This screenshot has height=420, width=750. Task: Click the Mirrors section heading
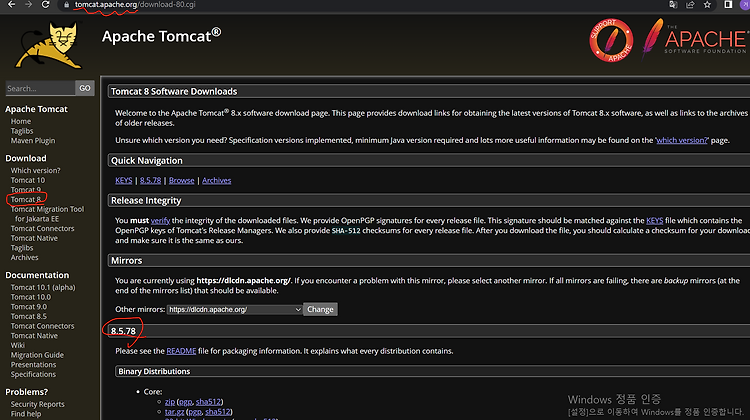tap(127, 261)
